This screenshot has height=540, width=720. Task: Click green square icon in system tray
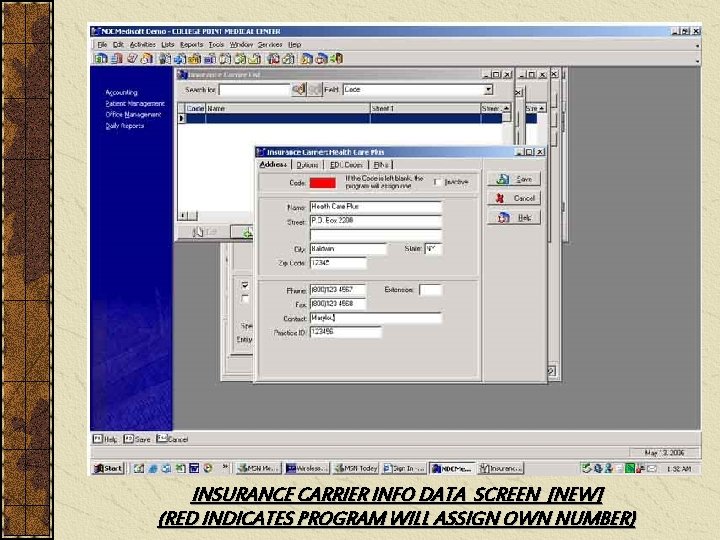coord(630,468)
